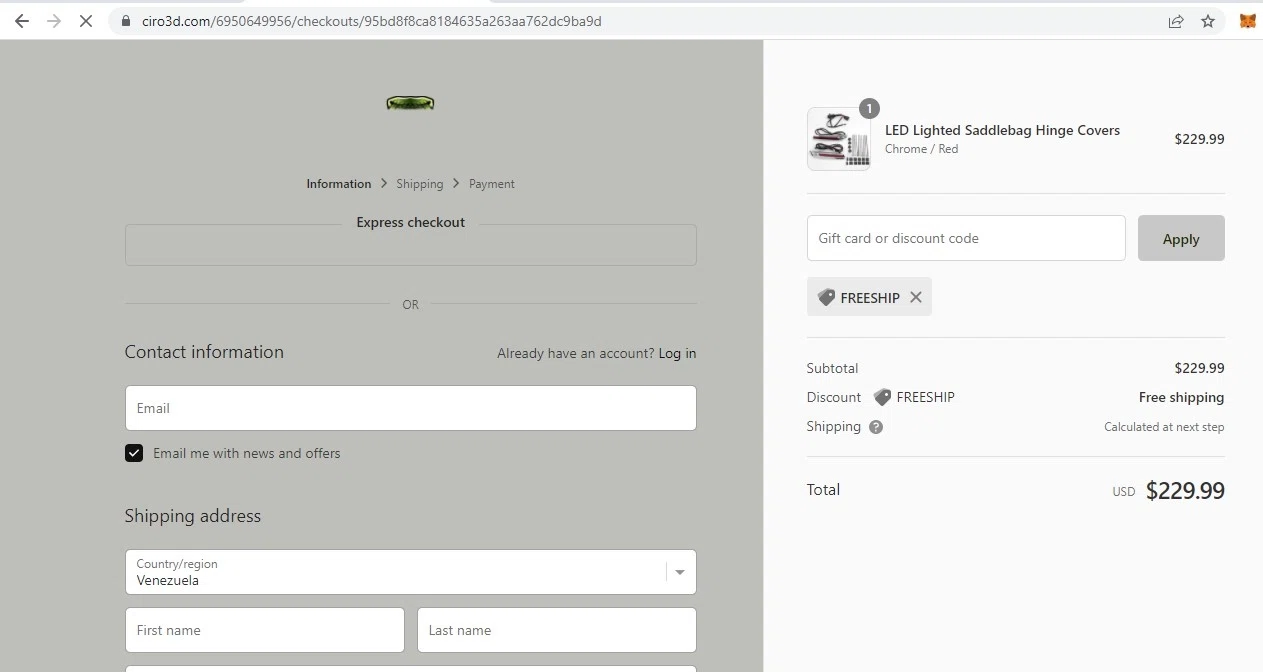Click the Last name field
Viewport: 1263px width, 672px height.
coord(556,630)
